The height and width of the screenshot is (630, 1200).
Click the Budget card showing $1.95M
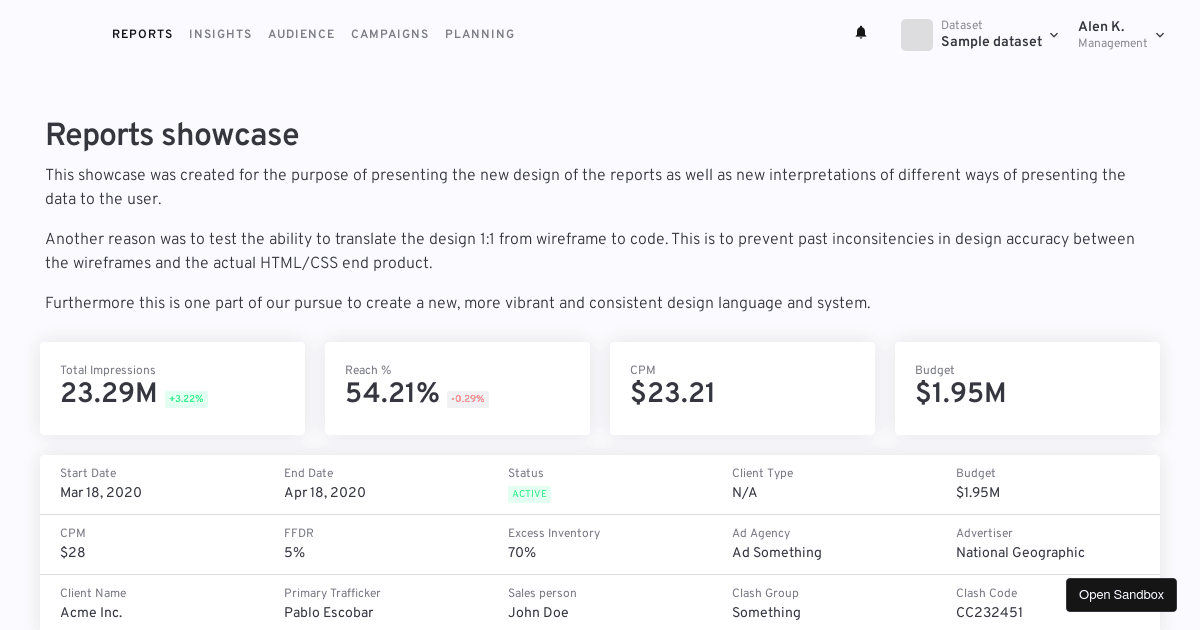tap(1027, 388)
